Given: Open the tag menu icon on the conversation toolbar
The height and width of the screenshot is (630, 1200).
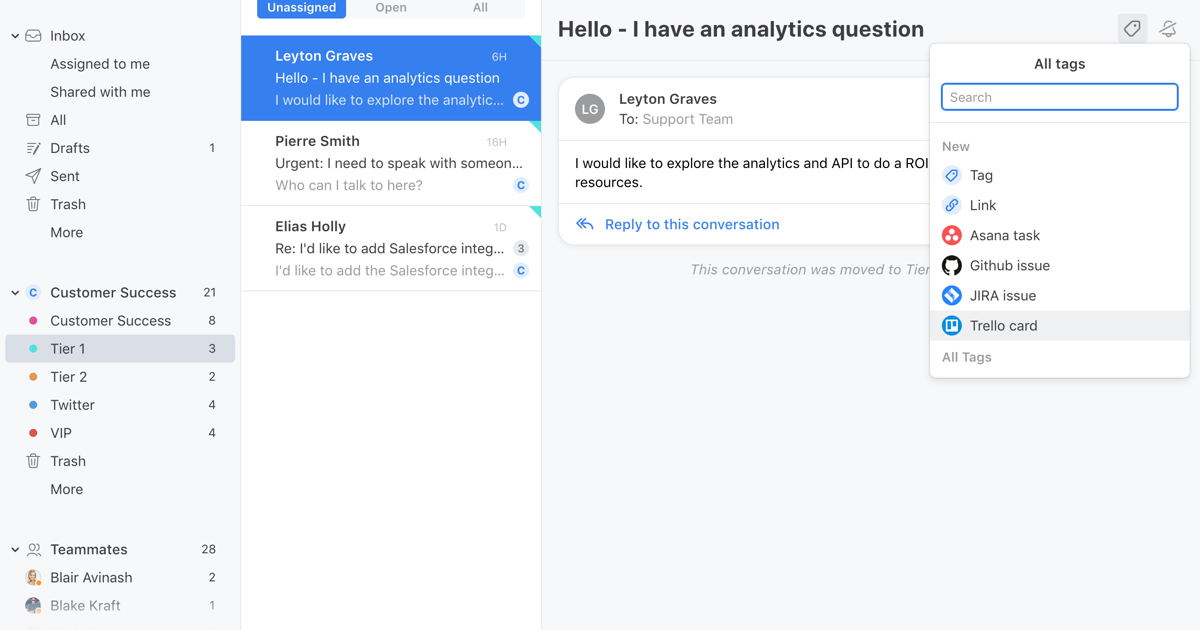Looking at the screenshot, I should click(x=1132, y=29).
